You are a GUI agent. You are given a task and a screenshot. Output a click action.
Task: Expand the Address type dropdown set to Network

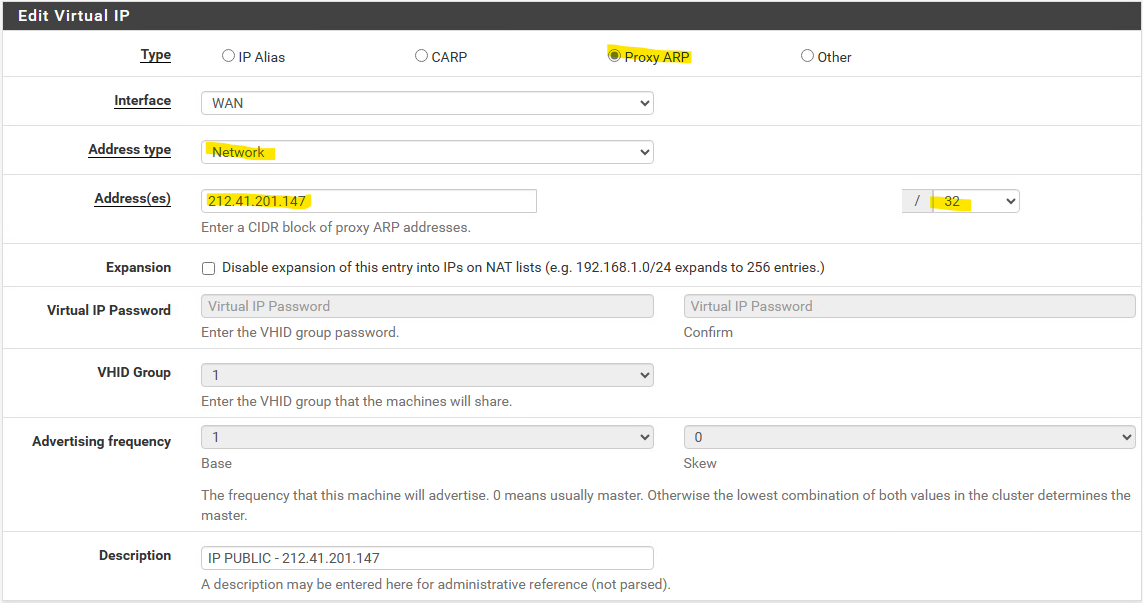(x=427, y=152)
